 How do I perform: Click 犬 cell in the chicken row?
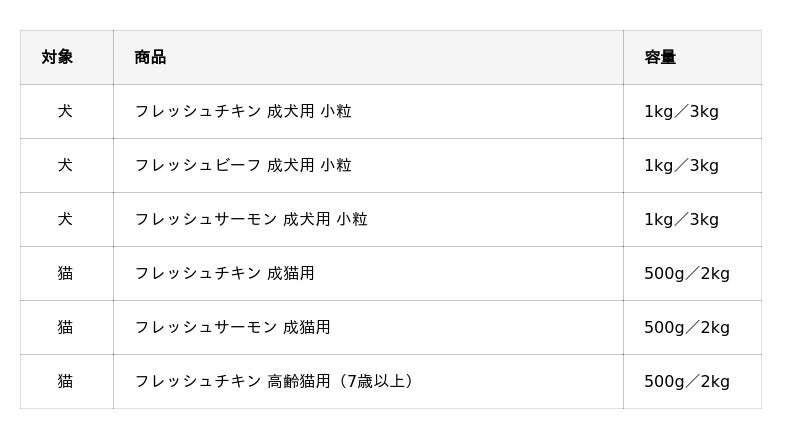click(x=67, y=111)
